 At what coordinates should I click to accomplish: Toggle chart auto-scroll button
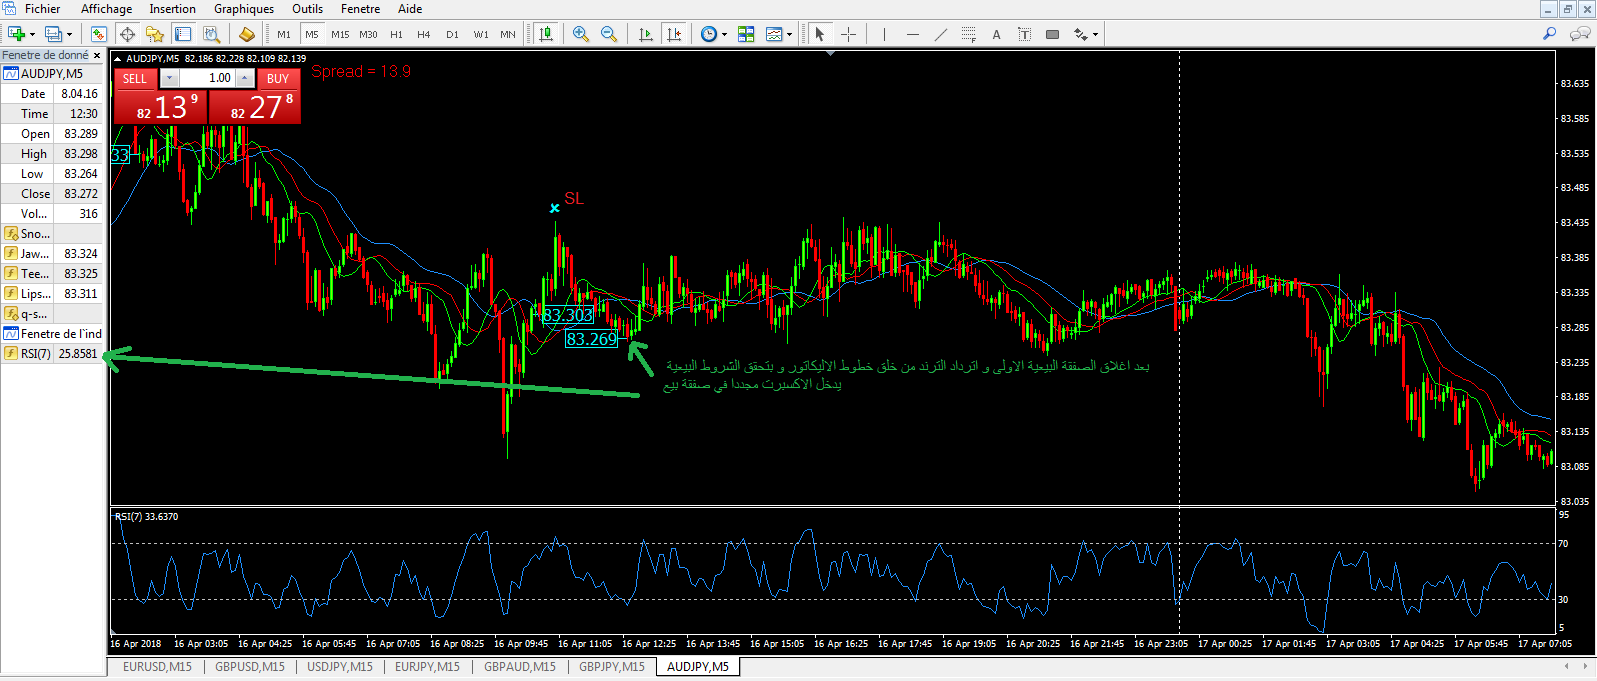tap(646, 34)
